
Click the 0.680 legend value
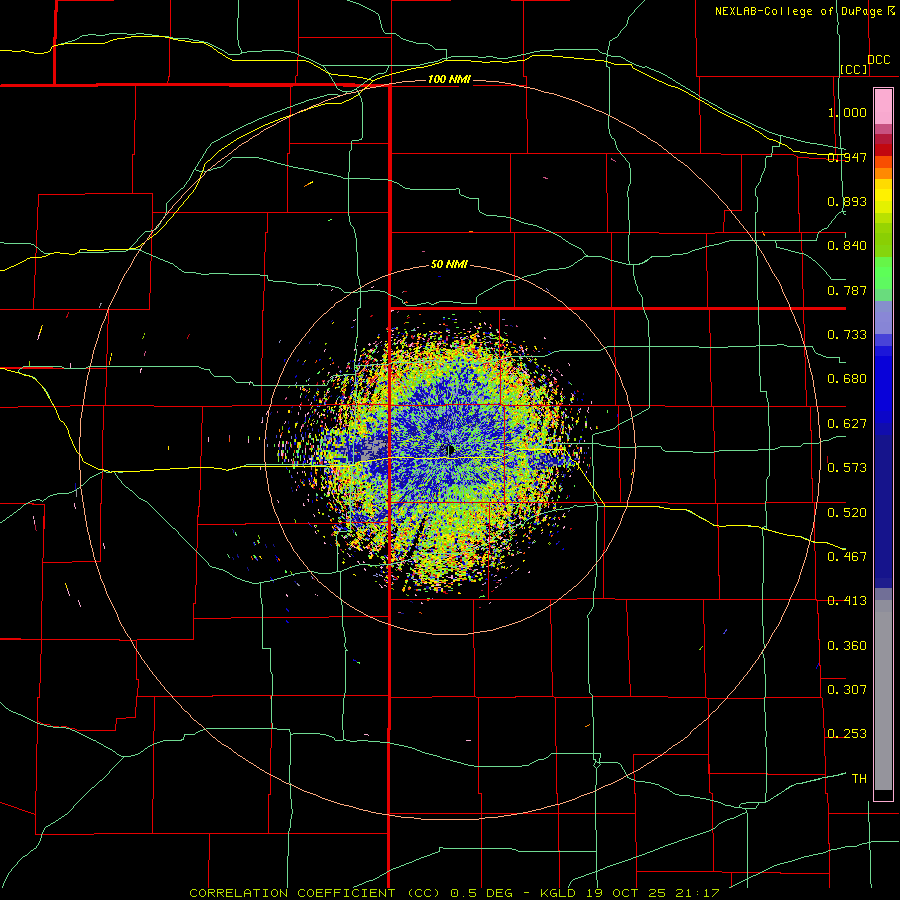pos(847,379)
